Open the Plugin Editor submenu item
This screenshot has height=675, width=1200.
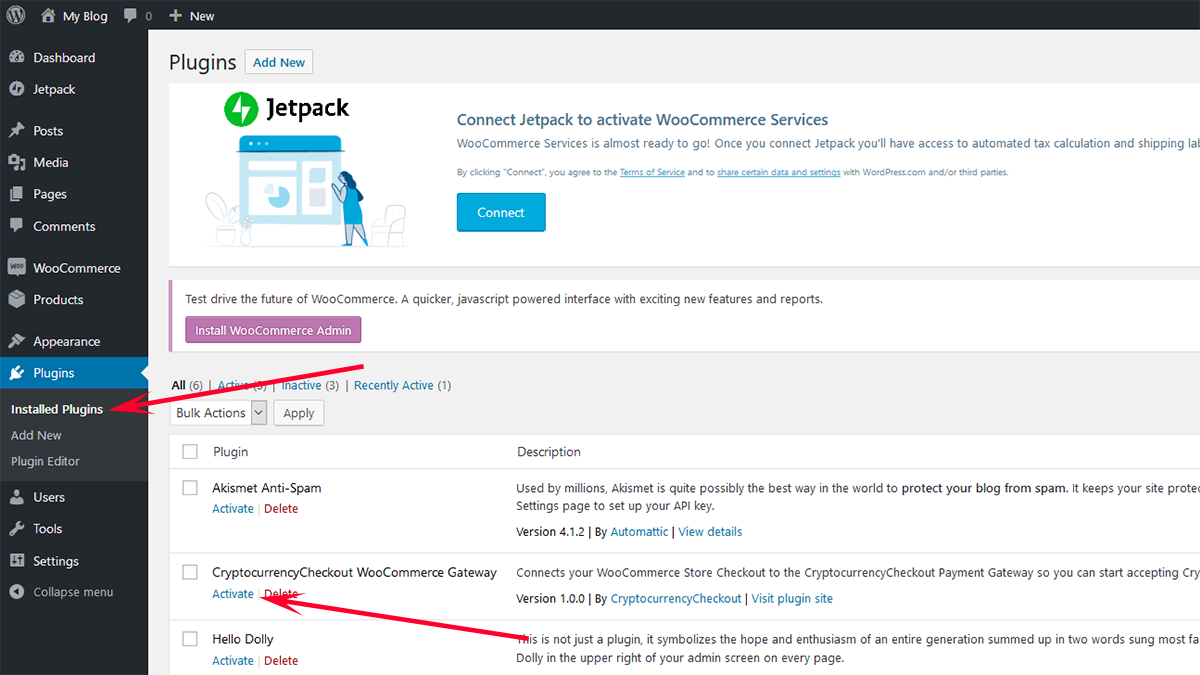click(45, 461)
